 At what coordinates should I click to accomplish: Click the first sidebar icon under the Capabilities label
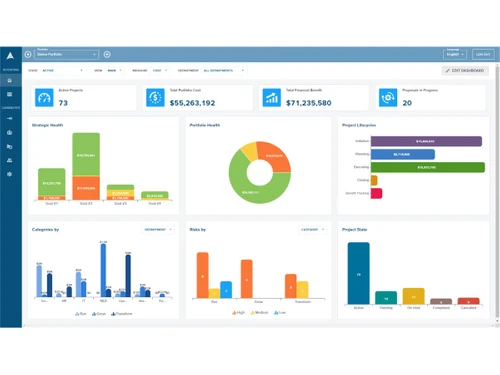(10, 118)
